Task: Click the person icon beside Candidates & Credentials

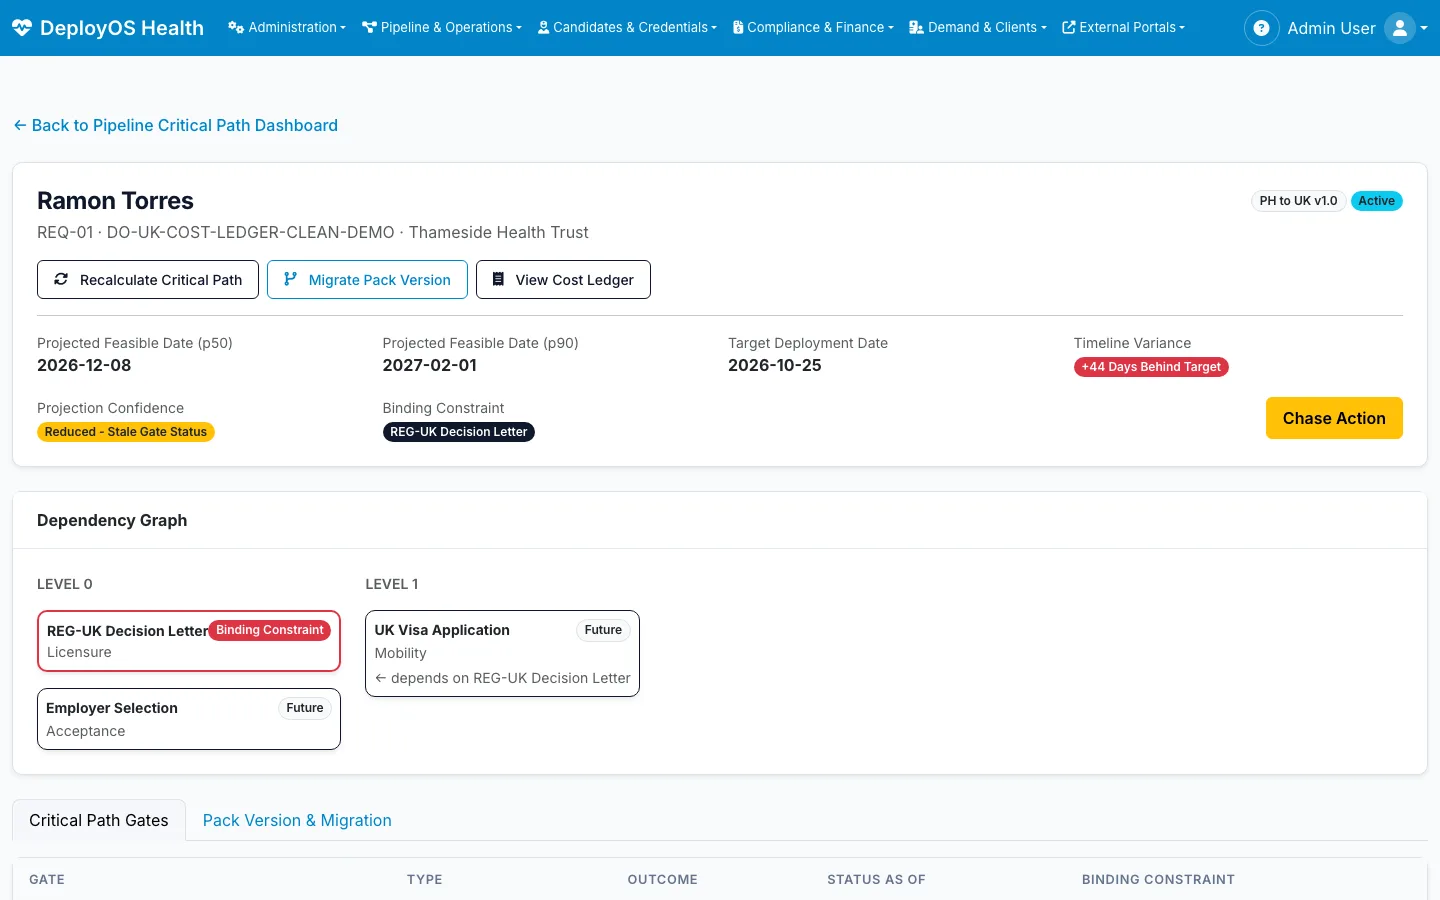Action: point(544,27)
